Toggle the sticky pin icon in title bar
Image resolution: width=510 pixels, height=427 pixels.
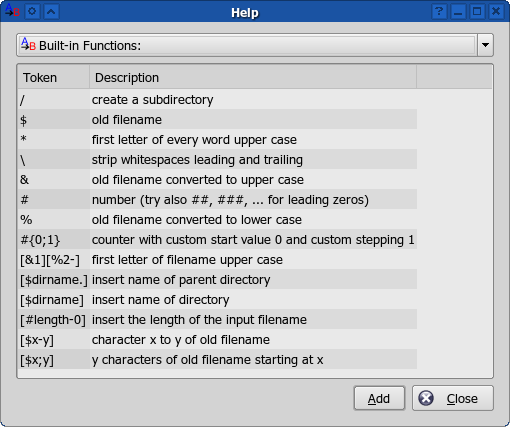tap(32, 12)
